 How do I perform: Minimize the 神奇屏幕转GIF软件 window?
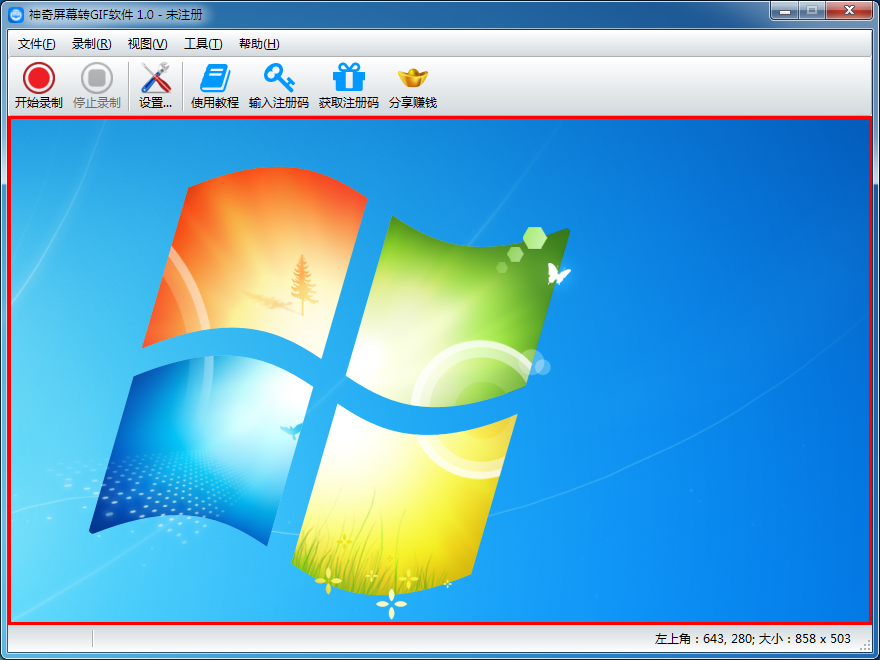(786, 10)
